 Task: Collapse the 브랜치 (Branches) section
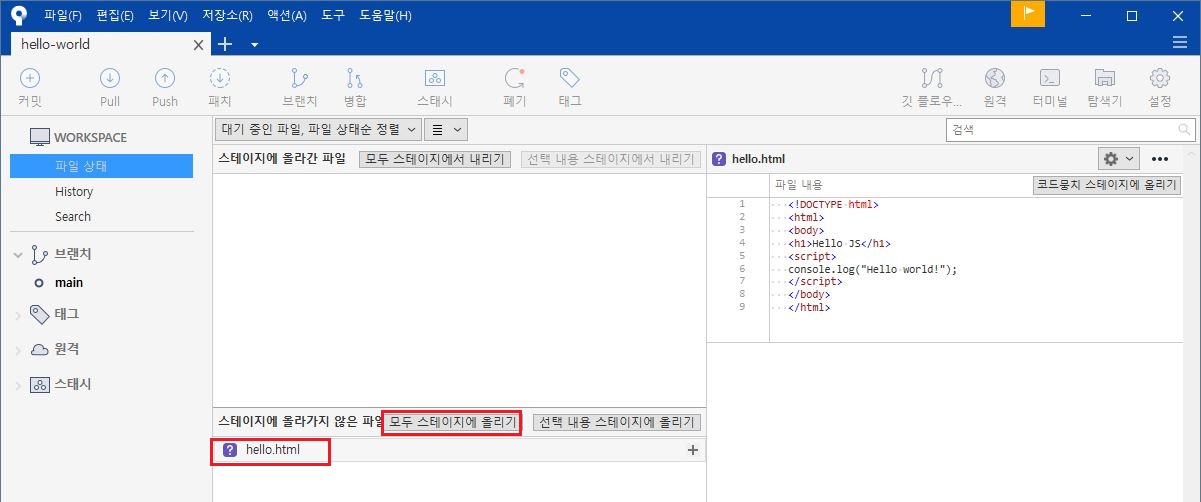18,255
